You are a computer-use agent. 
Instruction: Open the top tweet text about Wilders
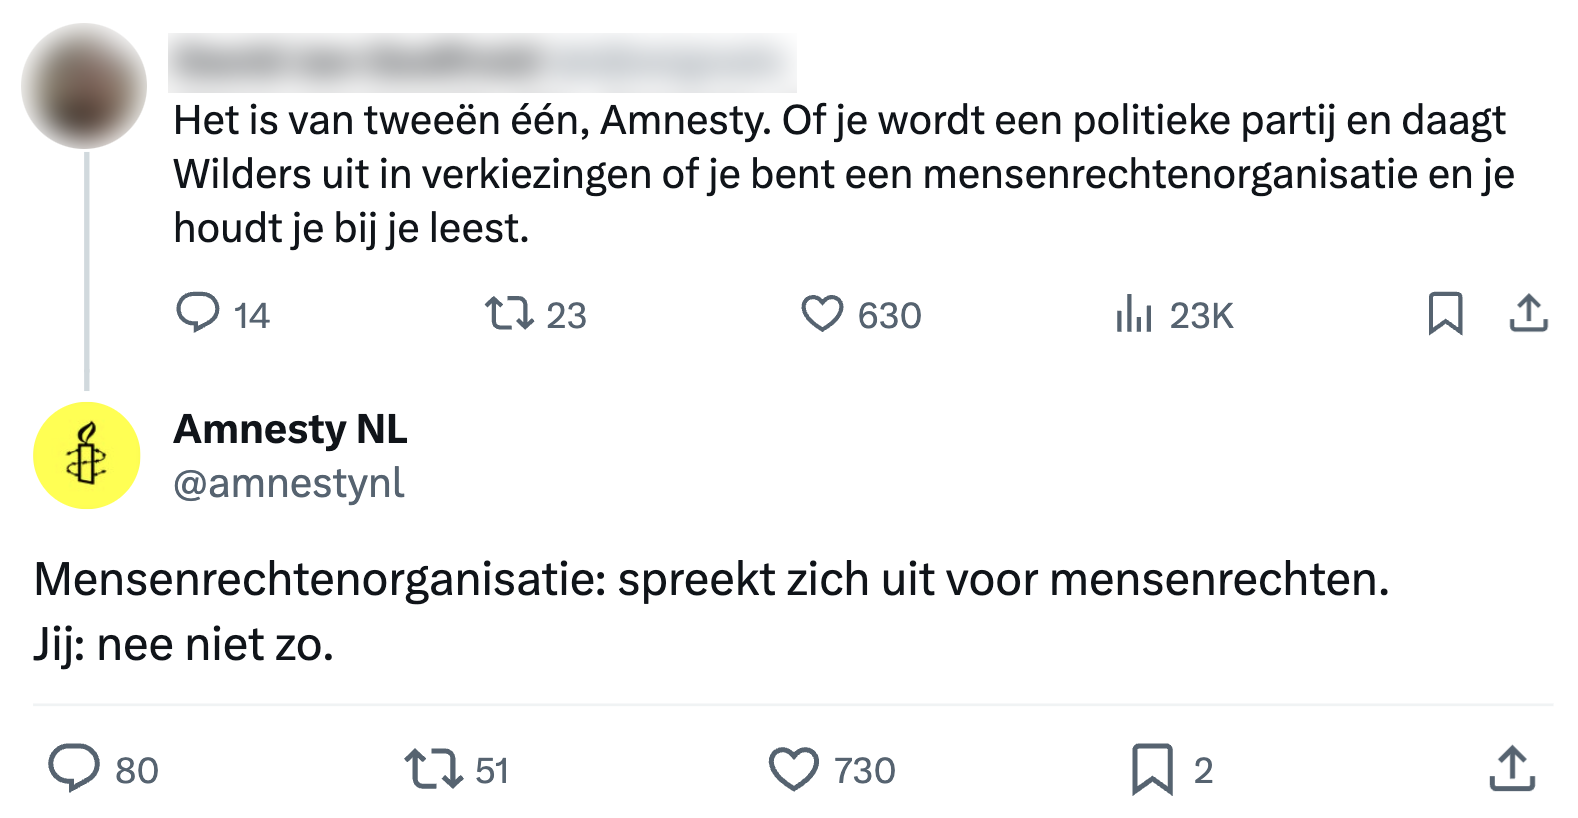[840, 174]
